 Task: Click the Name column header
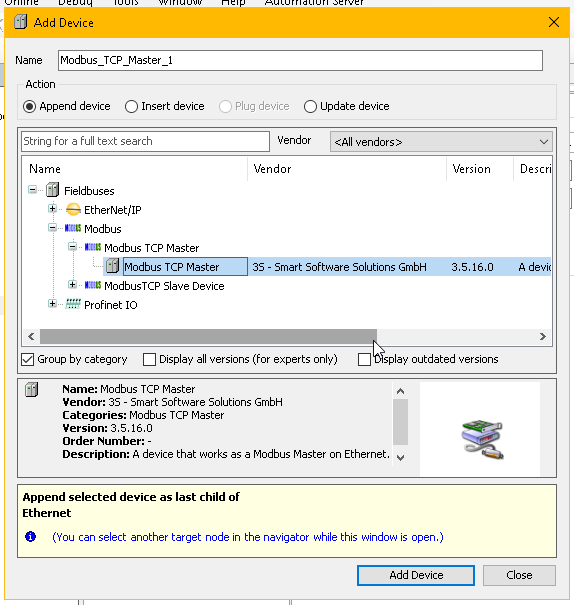coord(135,169)
